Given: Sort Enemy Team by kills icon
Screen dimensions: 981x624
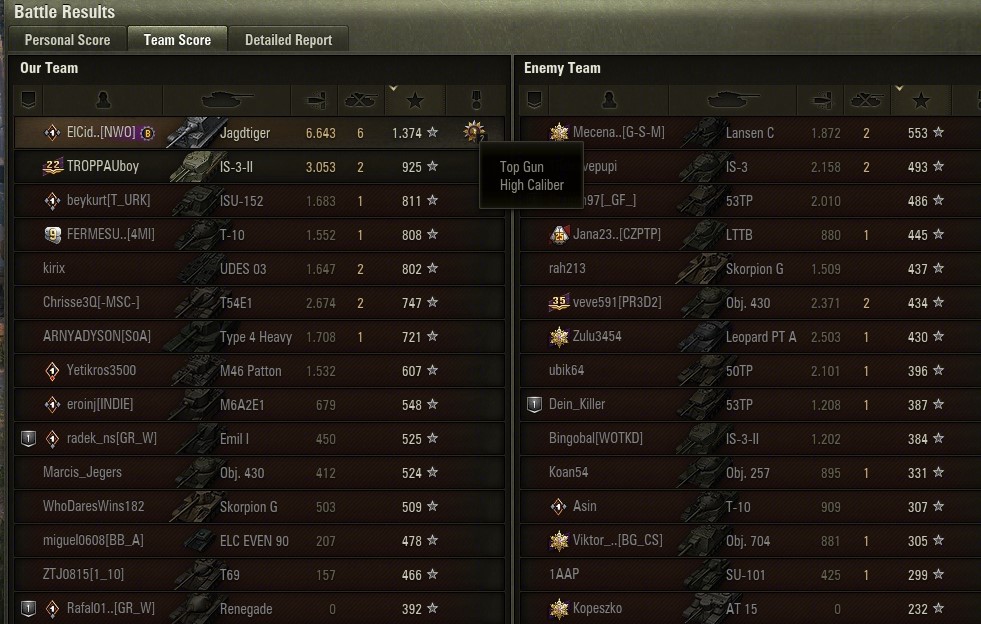Looking at the screenshot, I should tap(867, 100).
